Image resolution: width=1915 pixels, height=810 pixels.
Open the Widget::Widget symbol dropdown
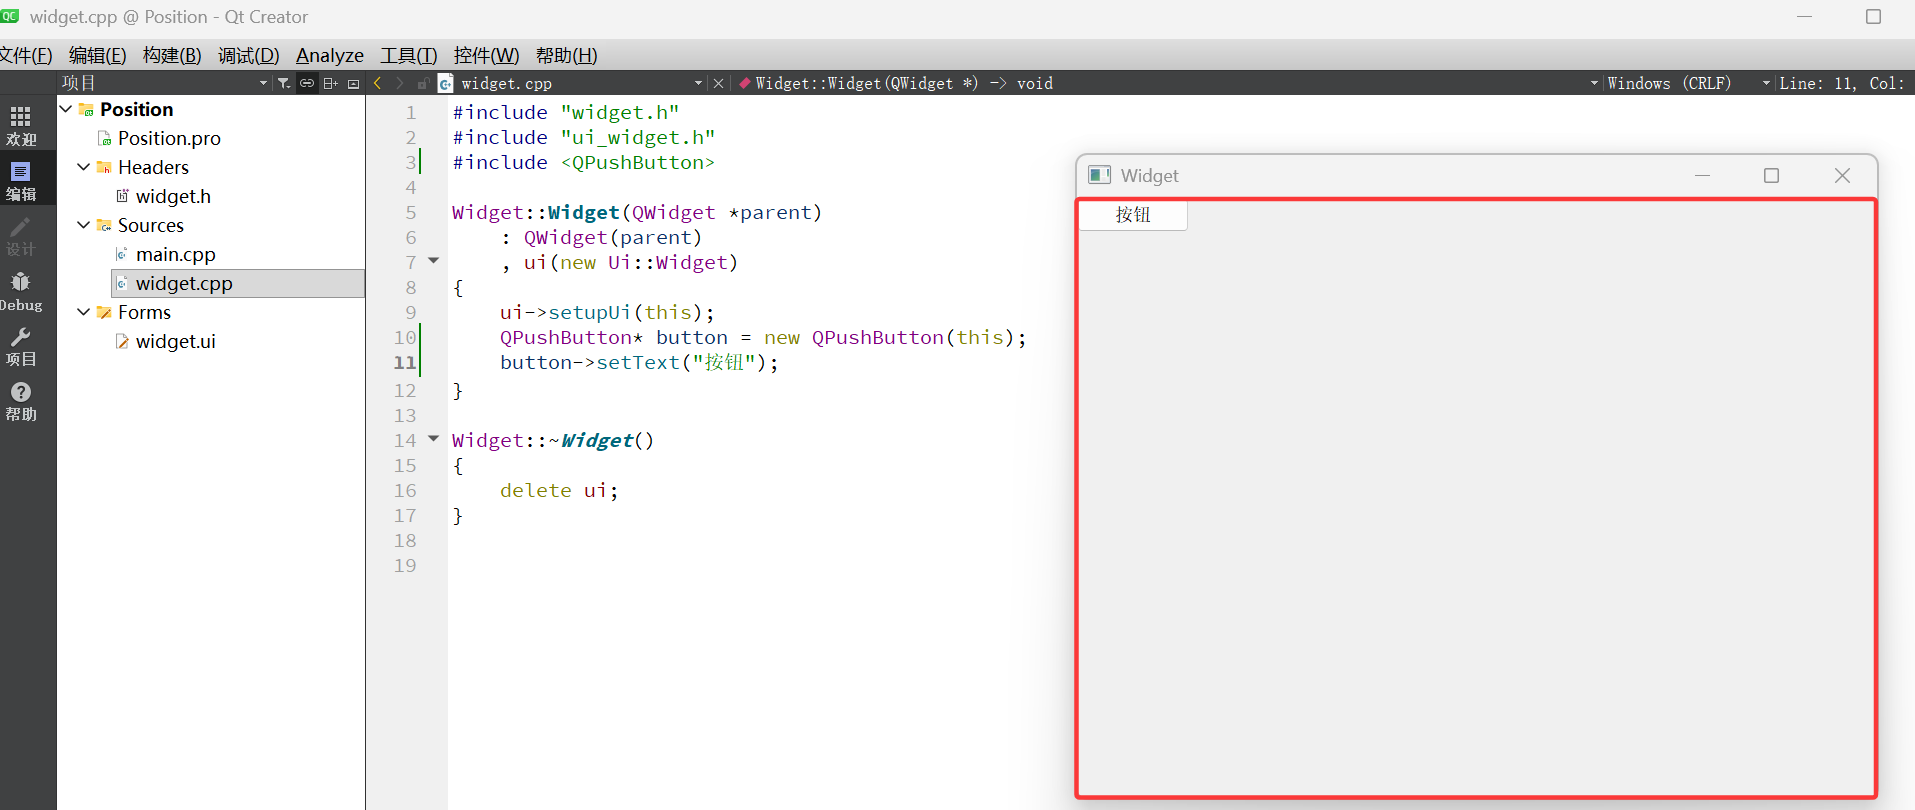pyautogui.click(x=1594, y=83)
